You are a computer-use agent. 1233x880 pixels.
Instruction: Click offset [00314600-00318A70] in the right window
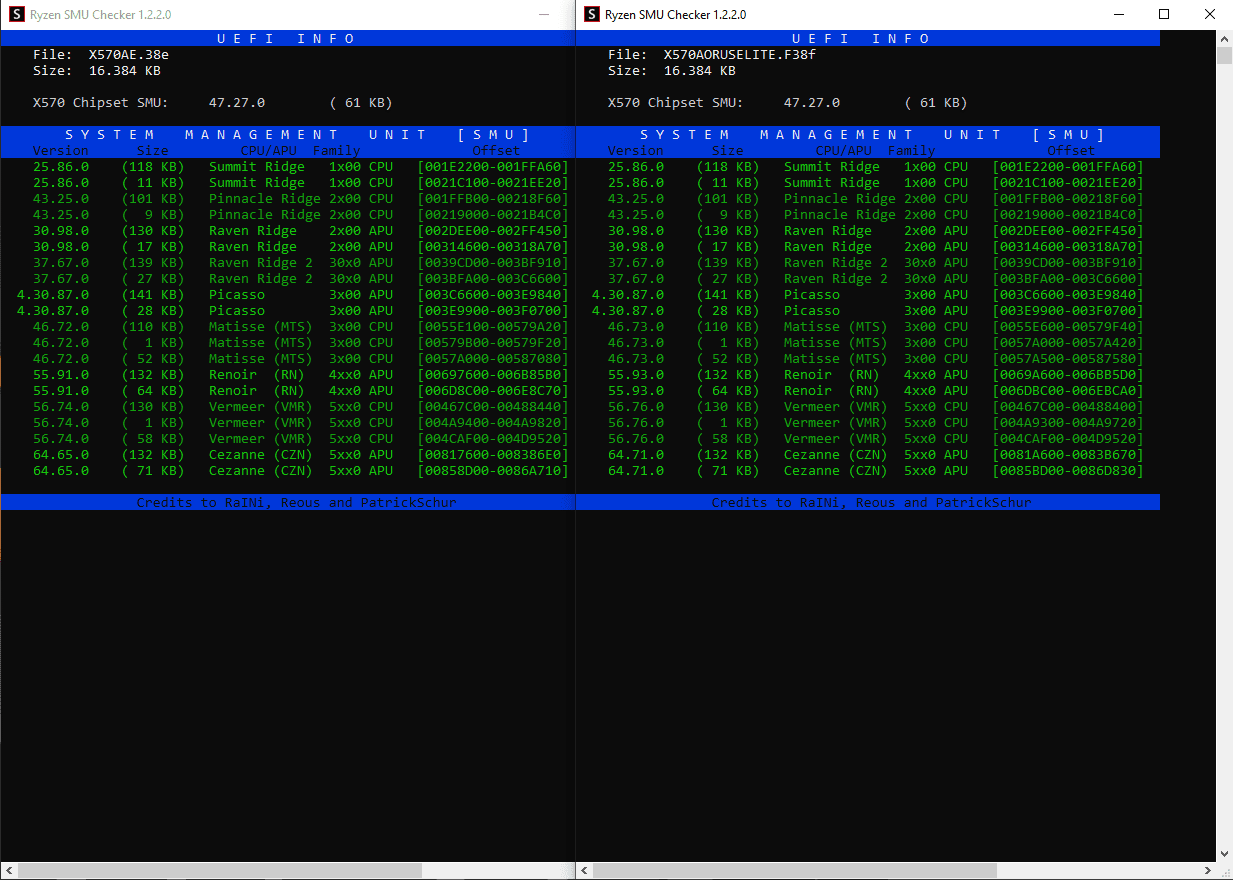1068,247
